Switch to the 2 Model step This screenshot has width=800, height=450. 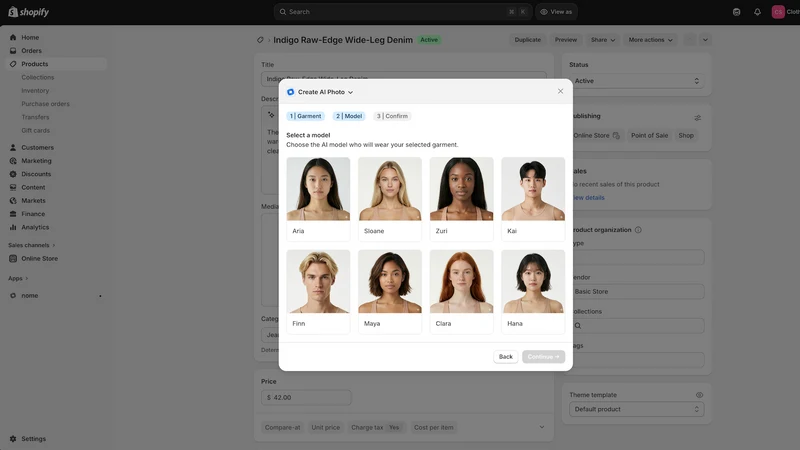tap(349, 116)
